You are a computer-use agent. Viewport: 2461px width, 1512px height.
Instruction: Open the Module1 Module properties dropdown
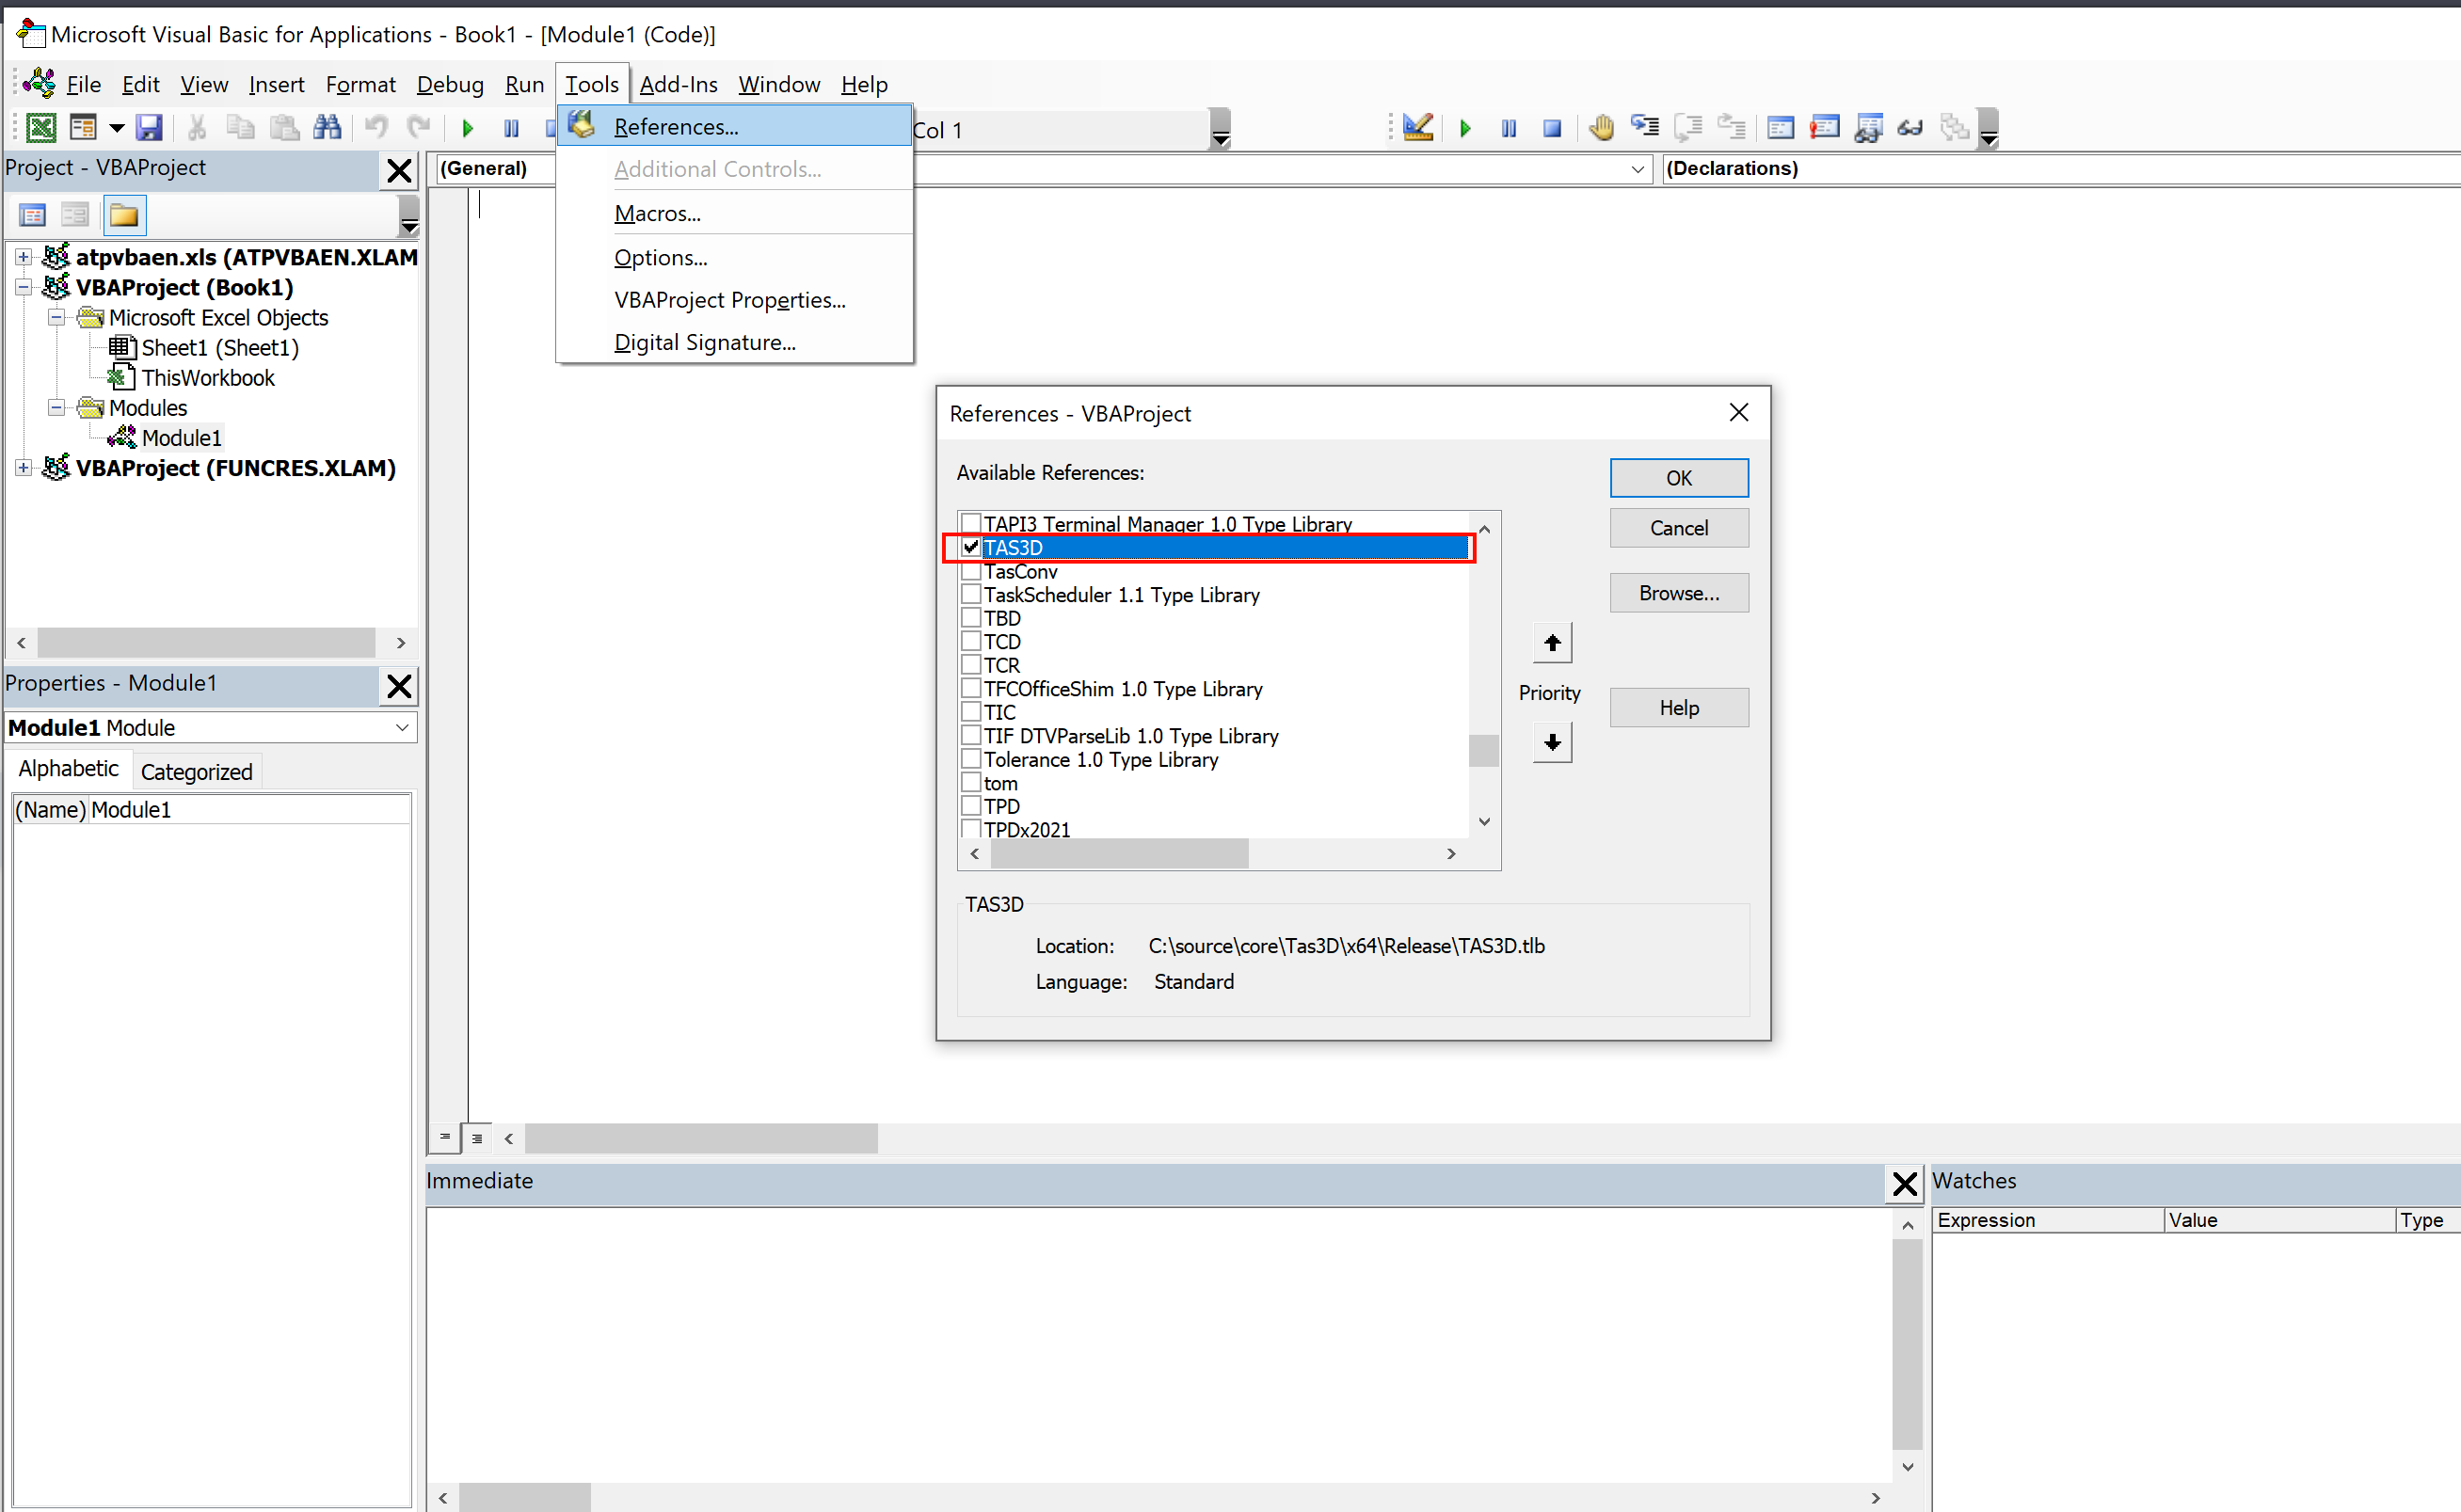coord(402,727)
